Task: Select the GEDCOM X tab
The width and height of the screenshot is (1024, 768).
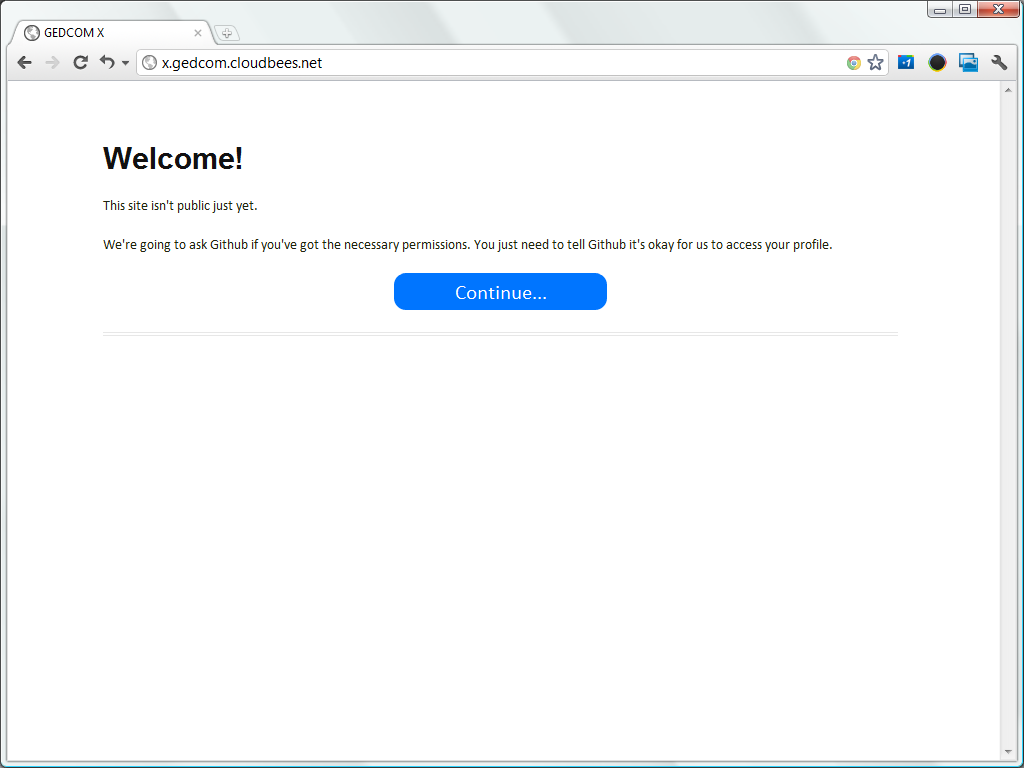Action: point(111,33)
